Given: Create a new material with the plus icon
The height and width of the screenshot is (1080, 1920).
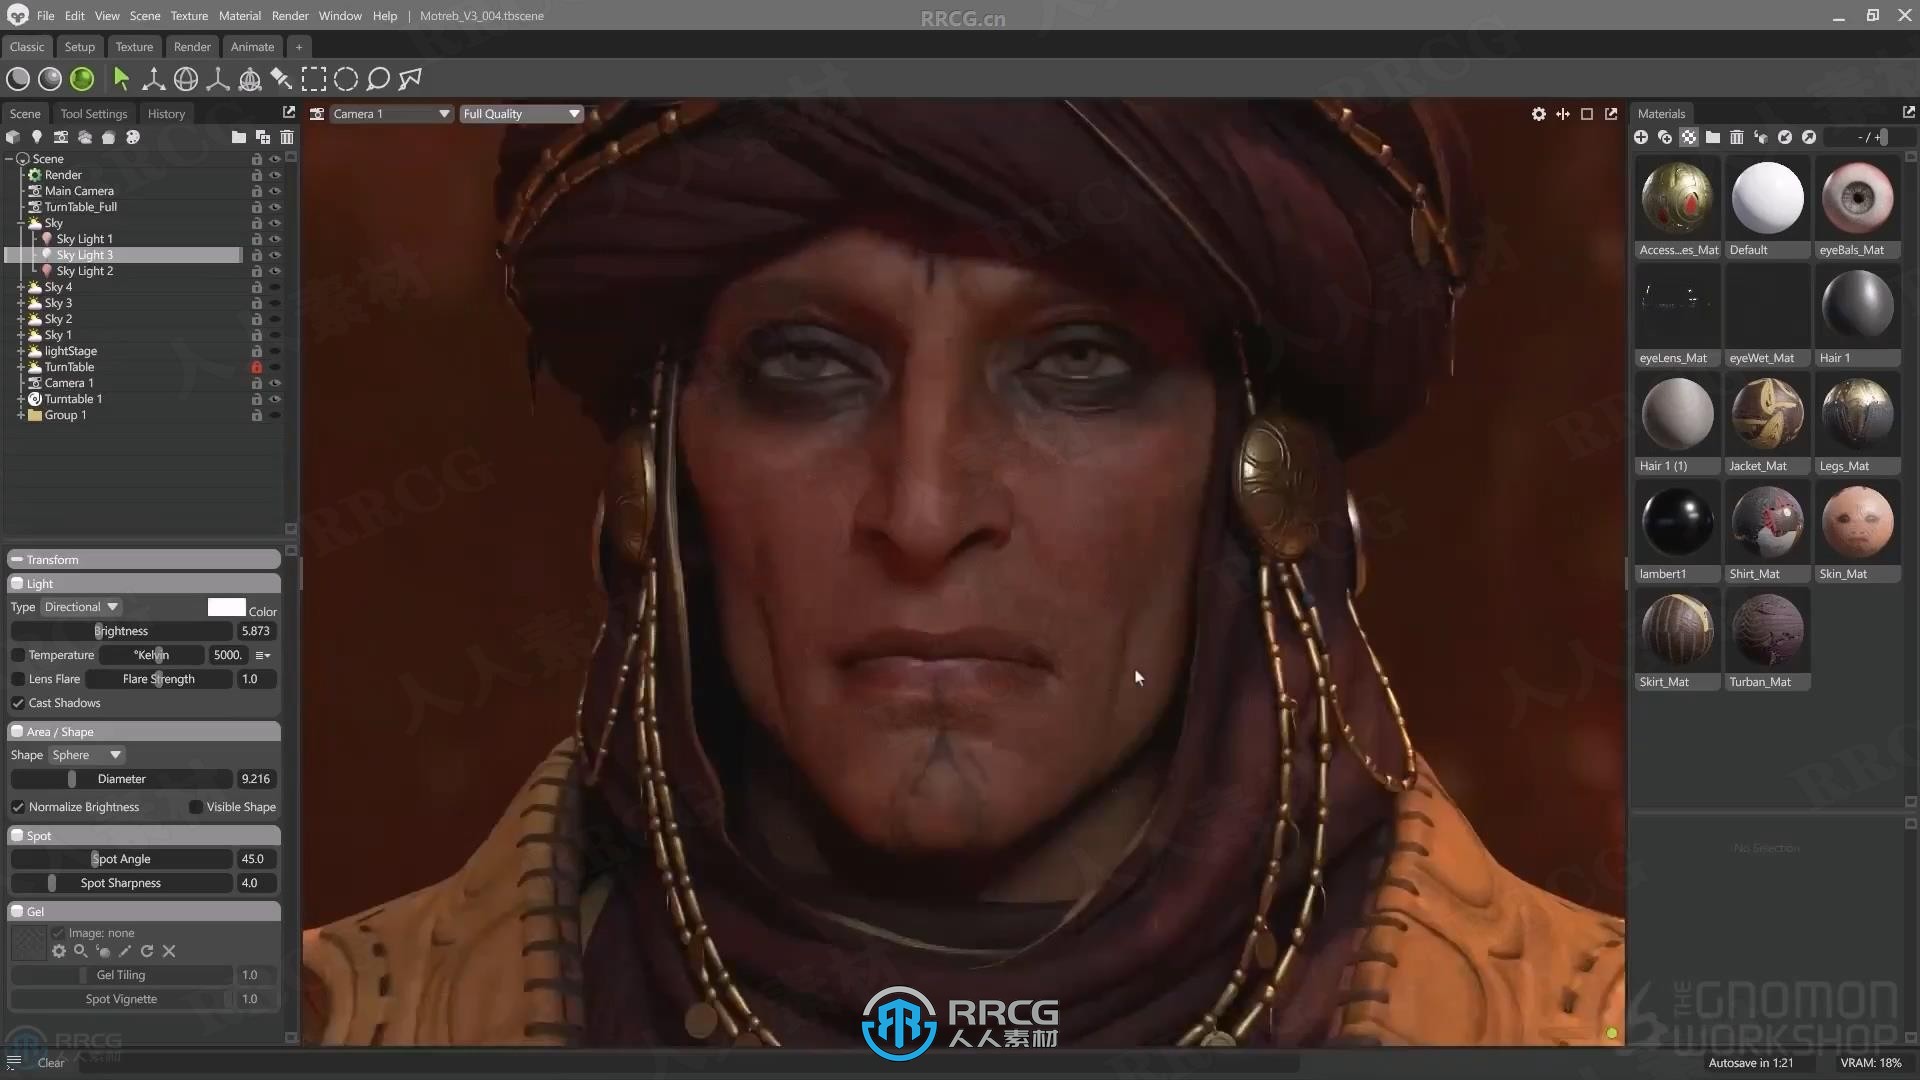Looking at the screenshot, I should (1641, 137).
